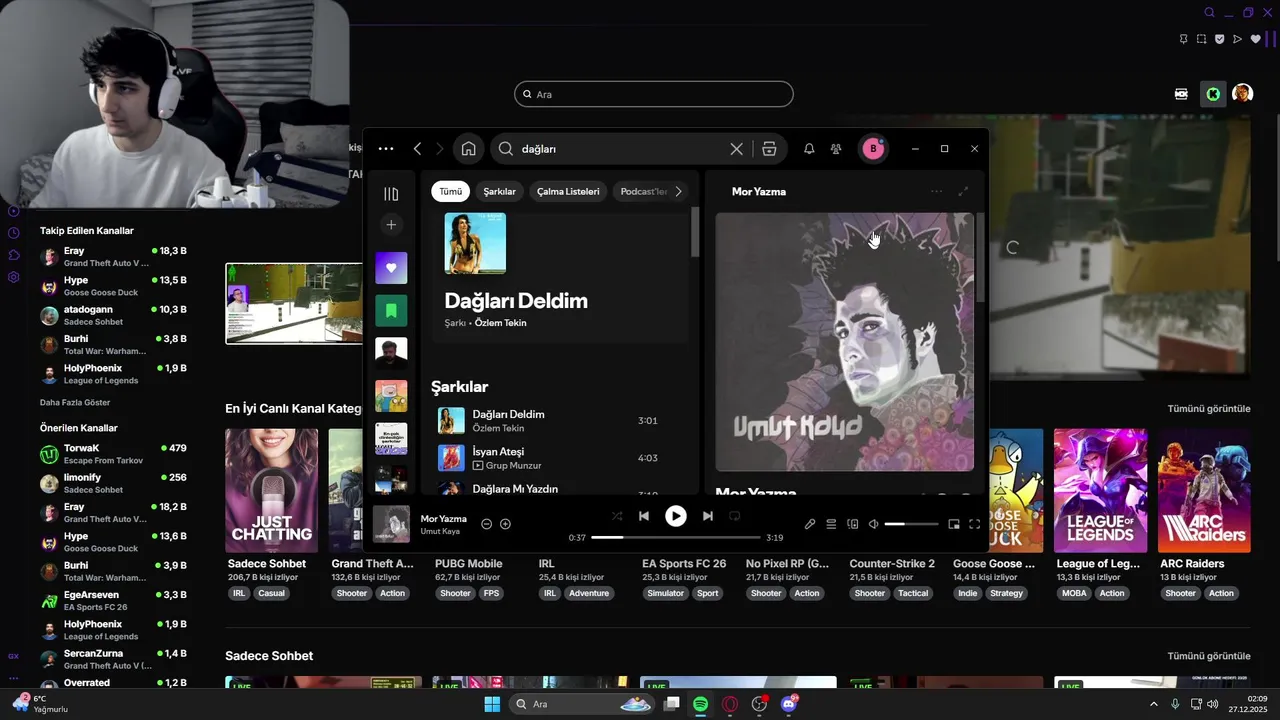Open more options in Mor Yazma panel
Viewport: 1280px width, 720px height.
pos(936,191)
